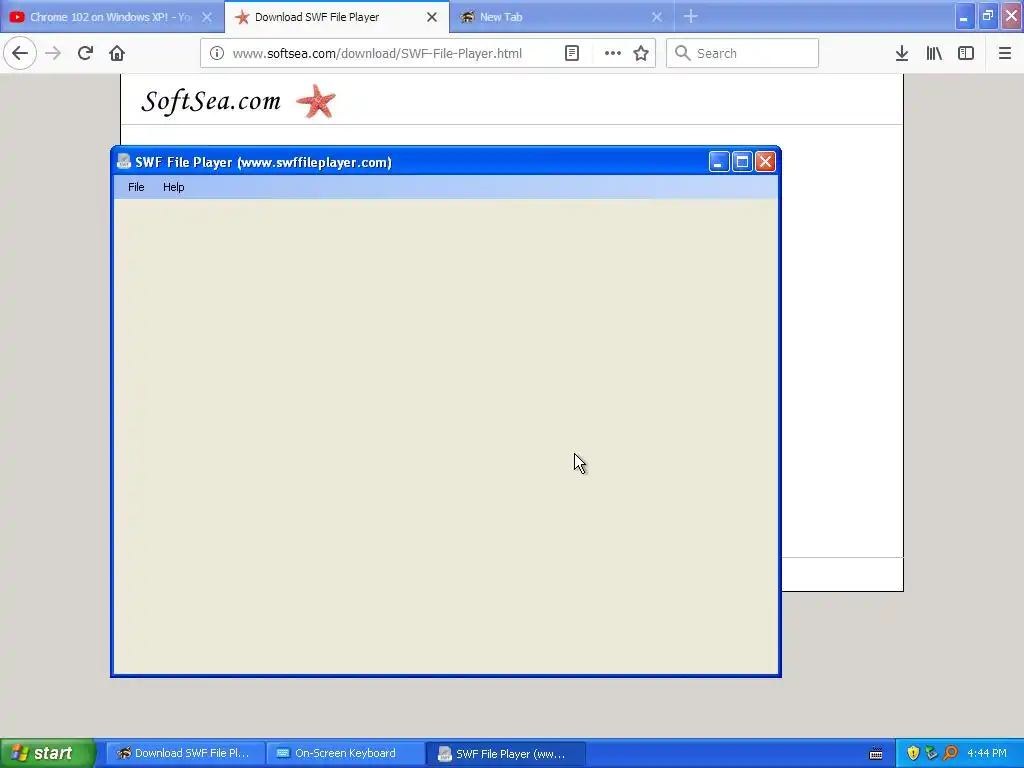
Task: Click the yellow security shield tray icon
Action: pos(914,754)
